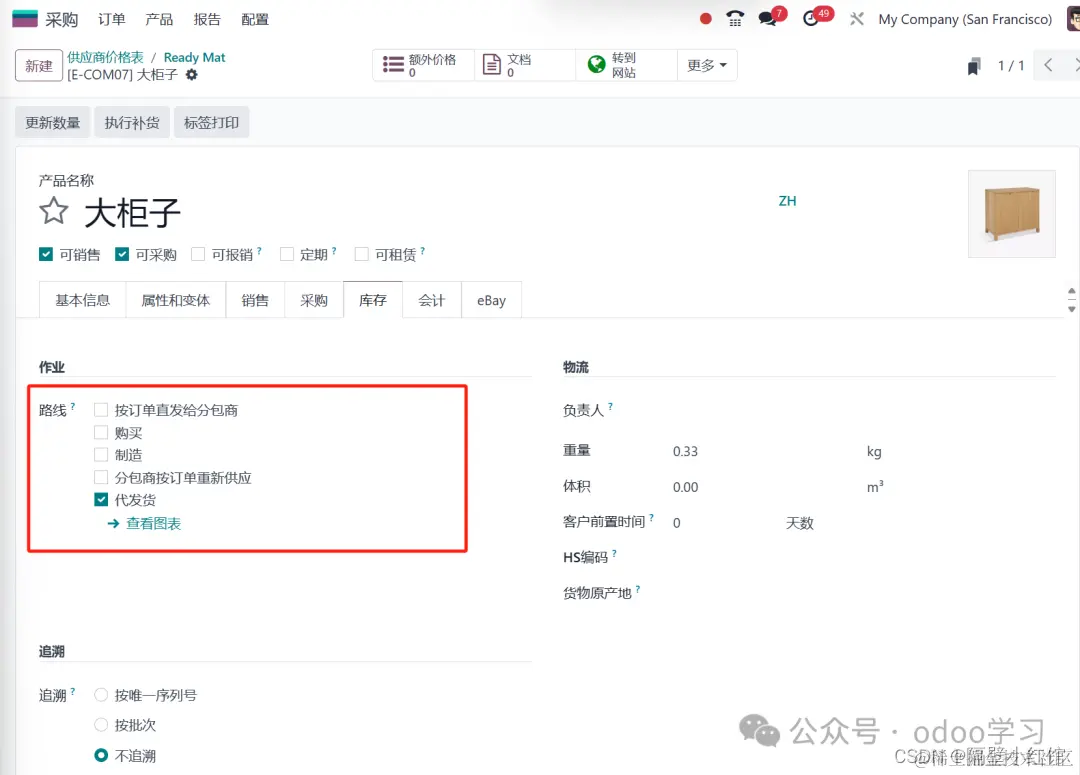Switch to 属性和变体 tab
The image size is (1080, 775).
tap(176, 300)
